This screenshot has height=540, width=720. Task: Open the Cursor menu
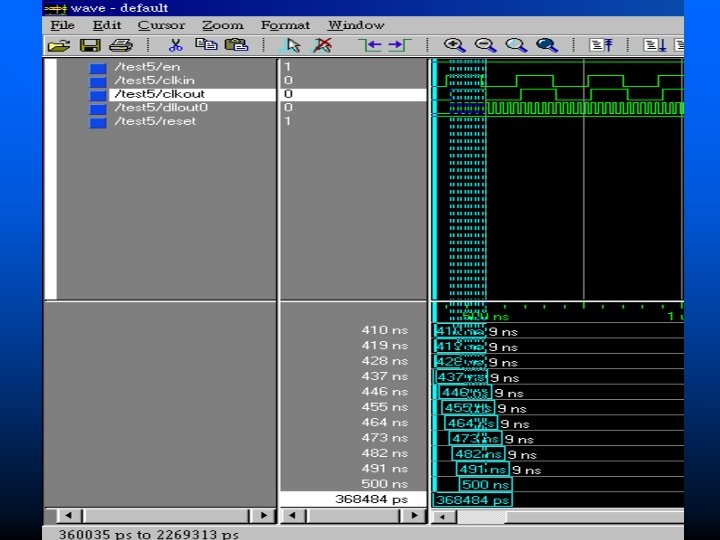(x=161, y=25)
